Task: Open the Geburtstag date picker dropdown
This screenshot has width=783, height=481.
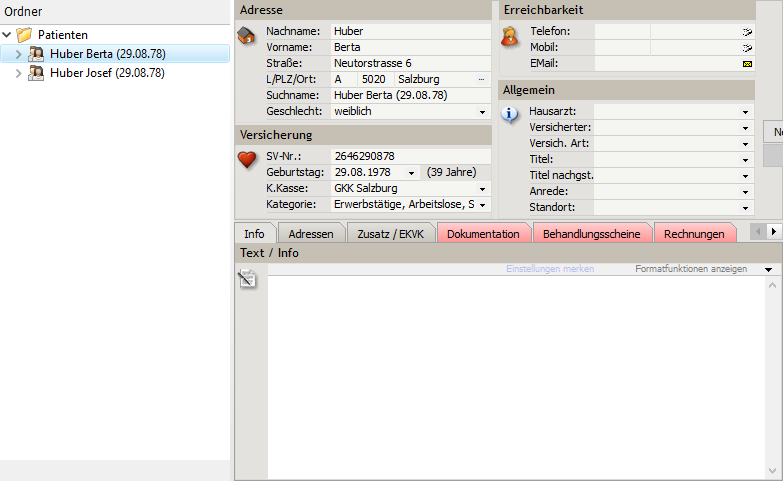Action: tap(411, 173)
